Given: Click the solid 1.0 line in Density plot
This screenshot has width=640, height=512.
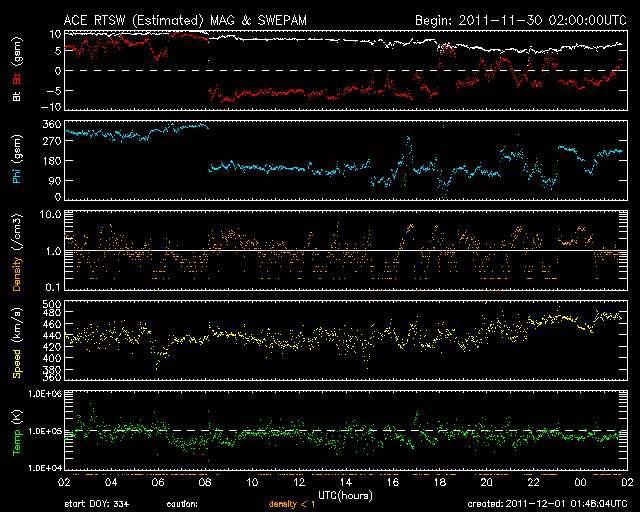Looking at the screenshot, I should click(346, 251).
